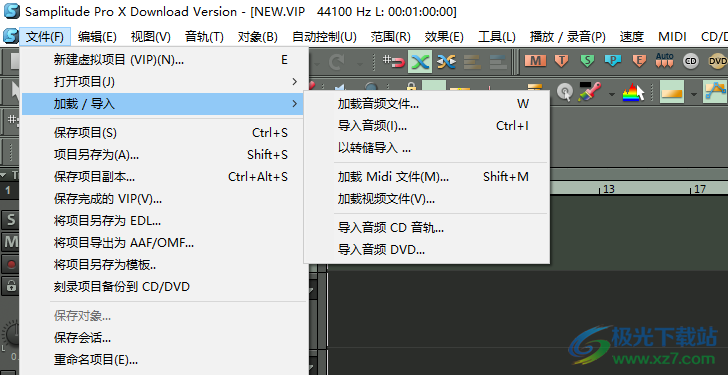Click the blue-gray object lines icon
Viewport: 728px width, 375px height.
498,61
